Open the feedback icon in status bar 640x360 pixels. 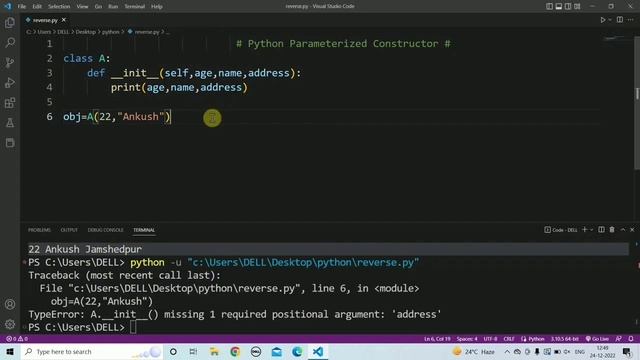tap(619, 339)
